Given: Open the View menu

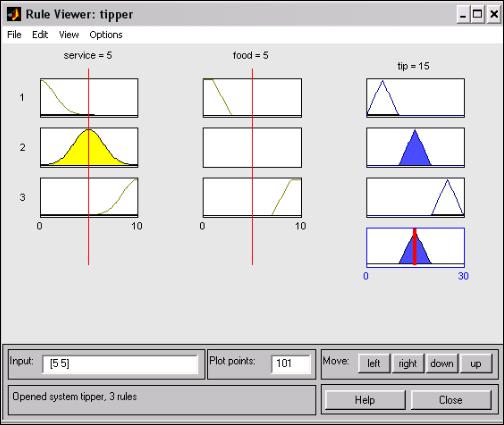Looking at the screenshot, I should [69, 35].
